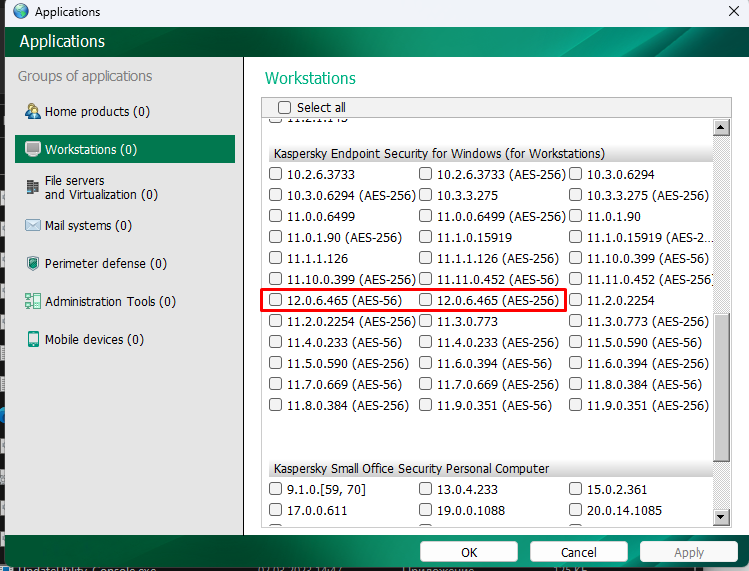Tick the Select all checkbox

pyautogui.click(x=284, y=108)
